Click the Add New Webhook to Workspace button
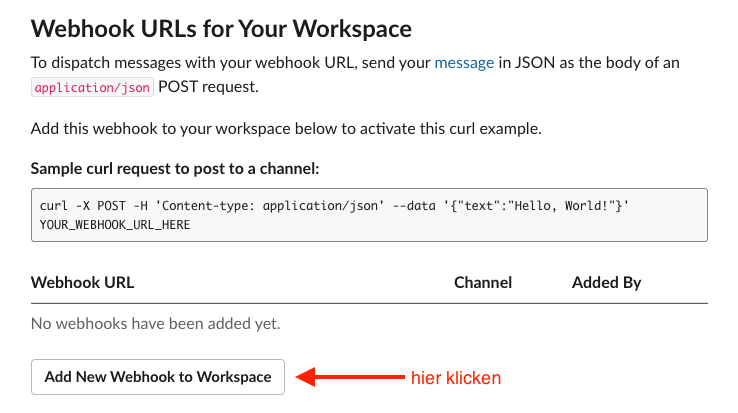The width and height of the screenshot is (738, 413). [x=158, y=377]
